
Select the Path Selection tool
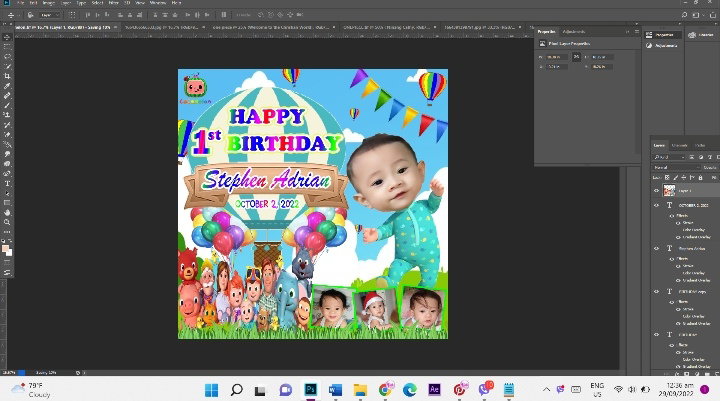(x=7, y=193)
